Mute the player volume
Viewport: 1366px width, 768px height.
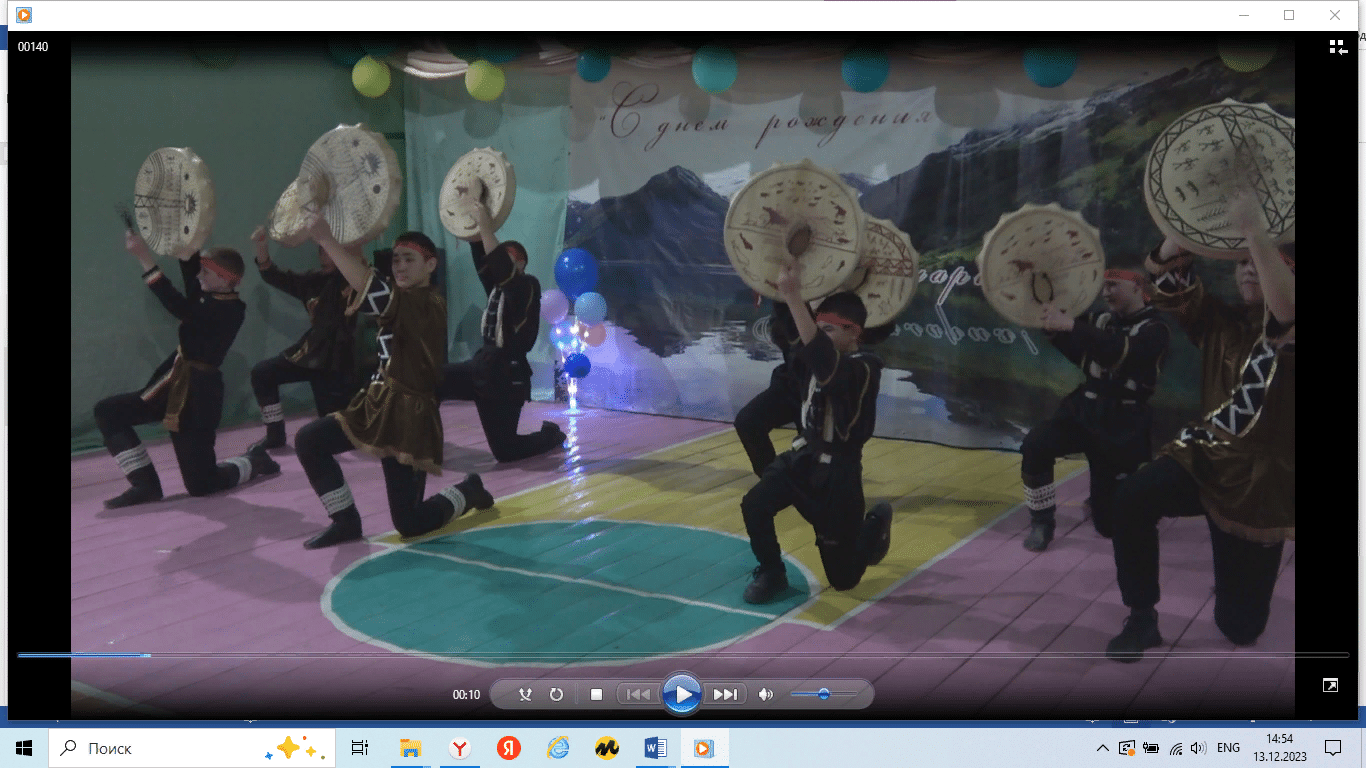point(766,694)
